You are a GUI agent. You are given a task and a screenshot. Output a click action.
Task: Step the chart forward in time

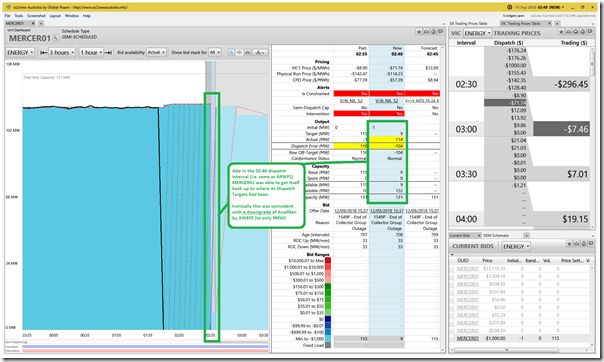pos(108,52)
